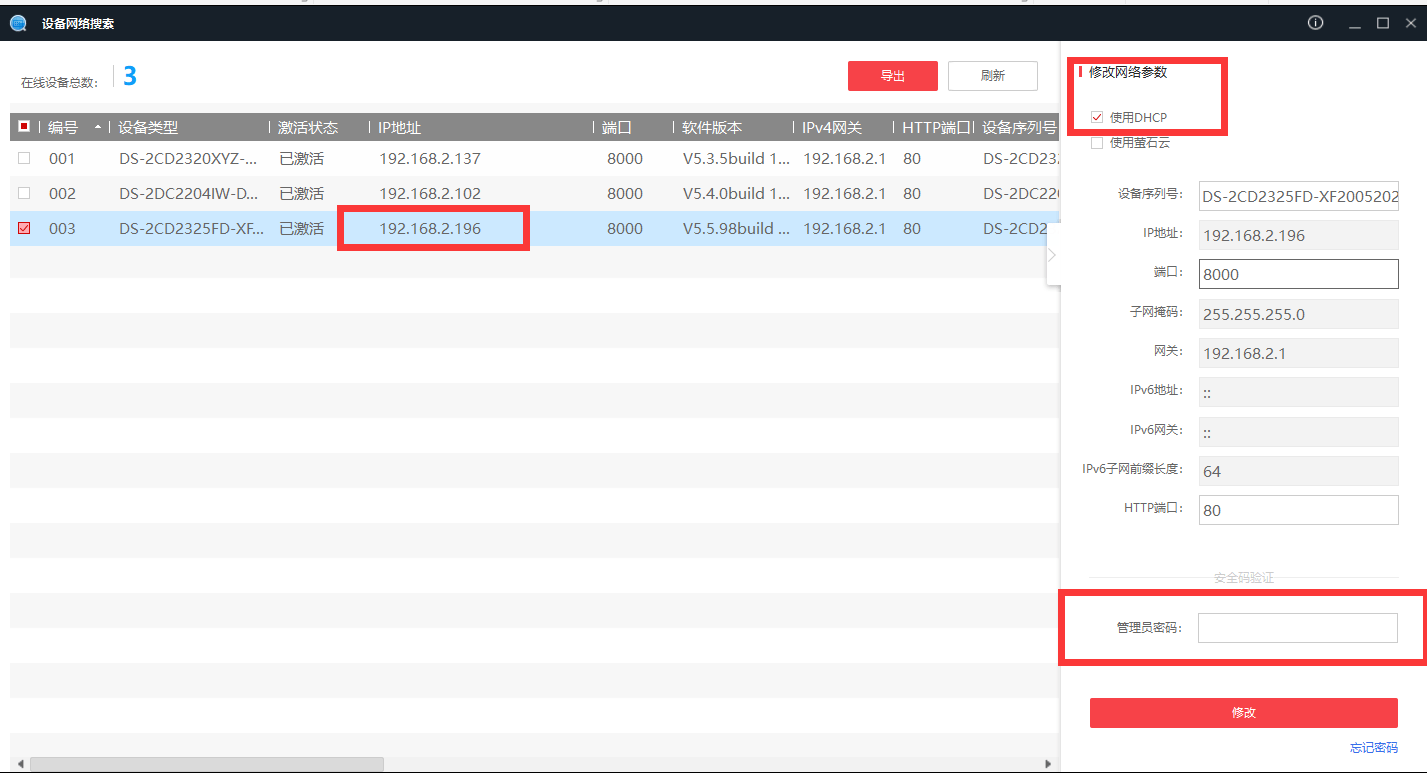Click the scrollbar right arrow

click(1047, 764)
